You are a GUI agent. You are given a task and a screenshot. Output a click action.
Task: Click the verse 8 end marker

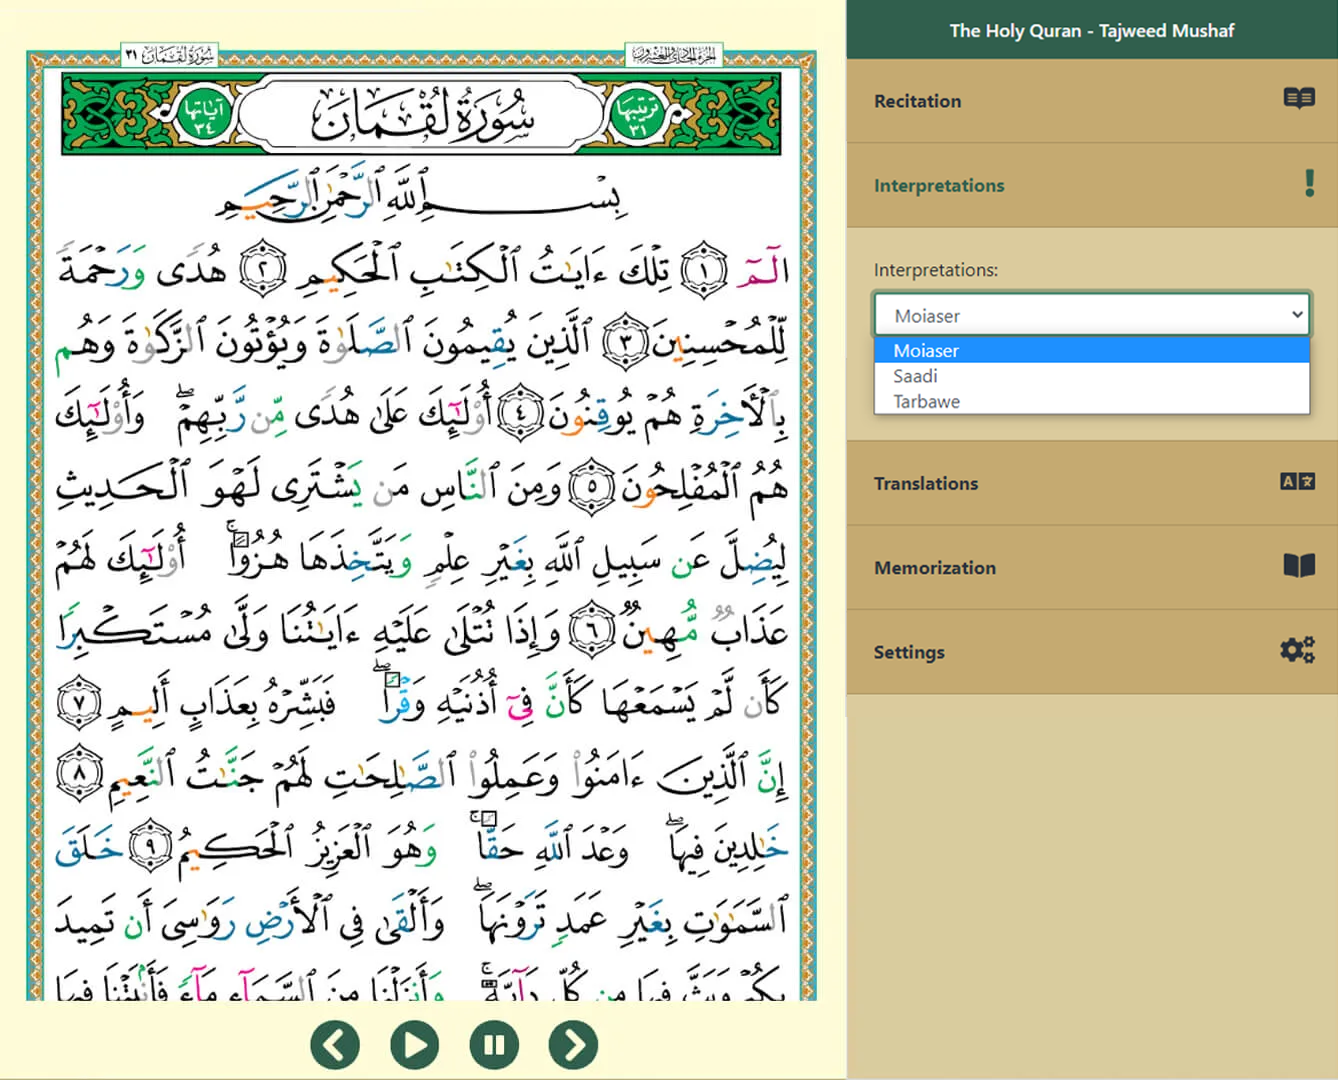click(80, 775)
